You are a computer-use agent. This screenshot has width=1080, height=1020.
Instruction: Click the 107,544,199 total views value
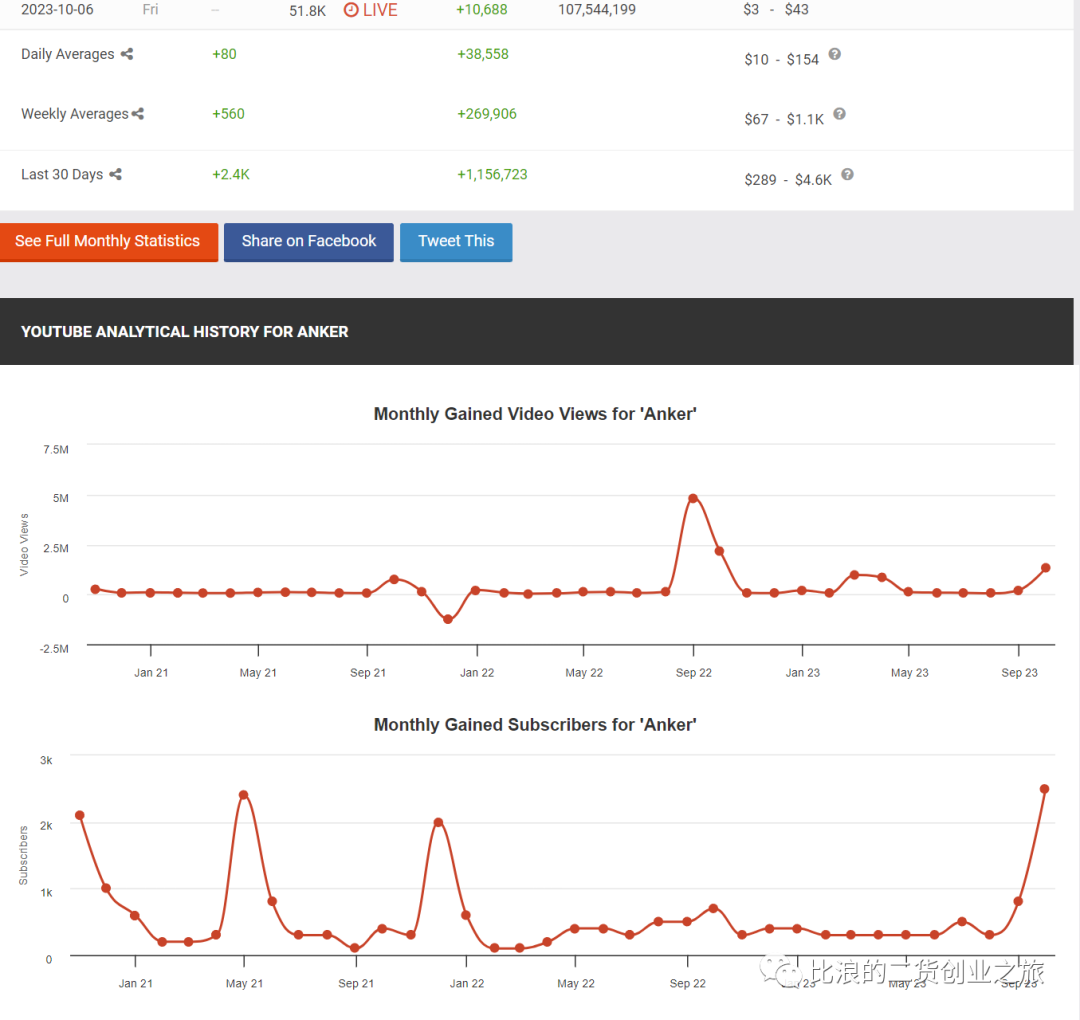pyautogui.click(x=596, y=10)
